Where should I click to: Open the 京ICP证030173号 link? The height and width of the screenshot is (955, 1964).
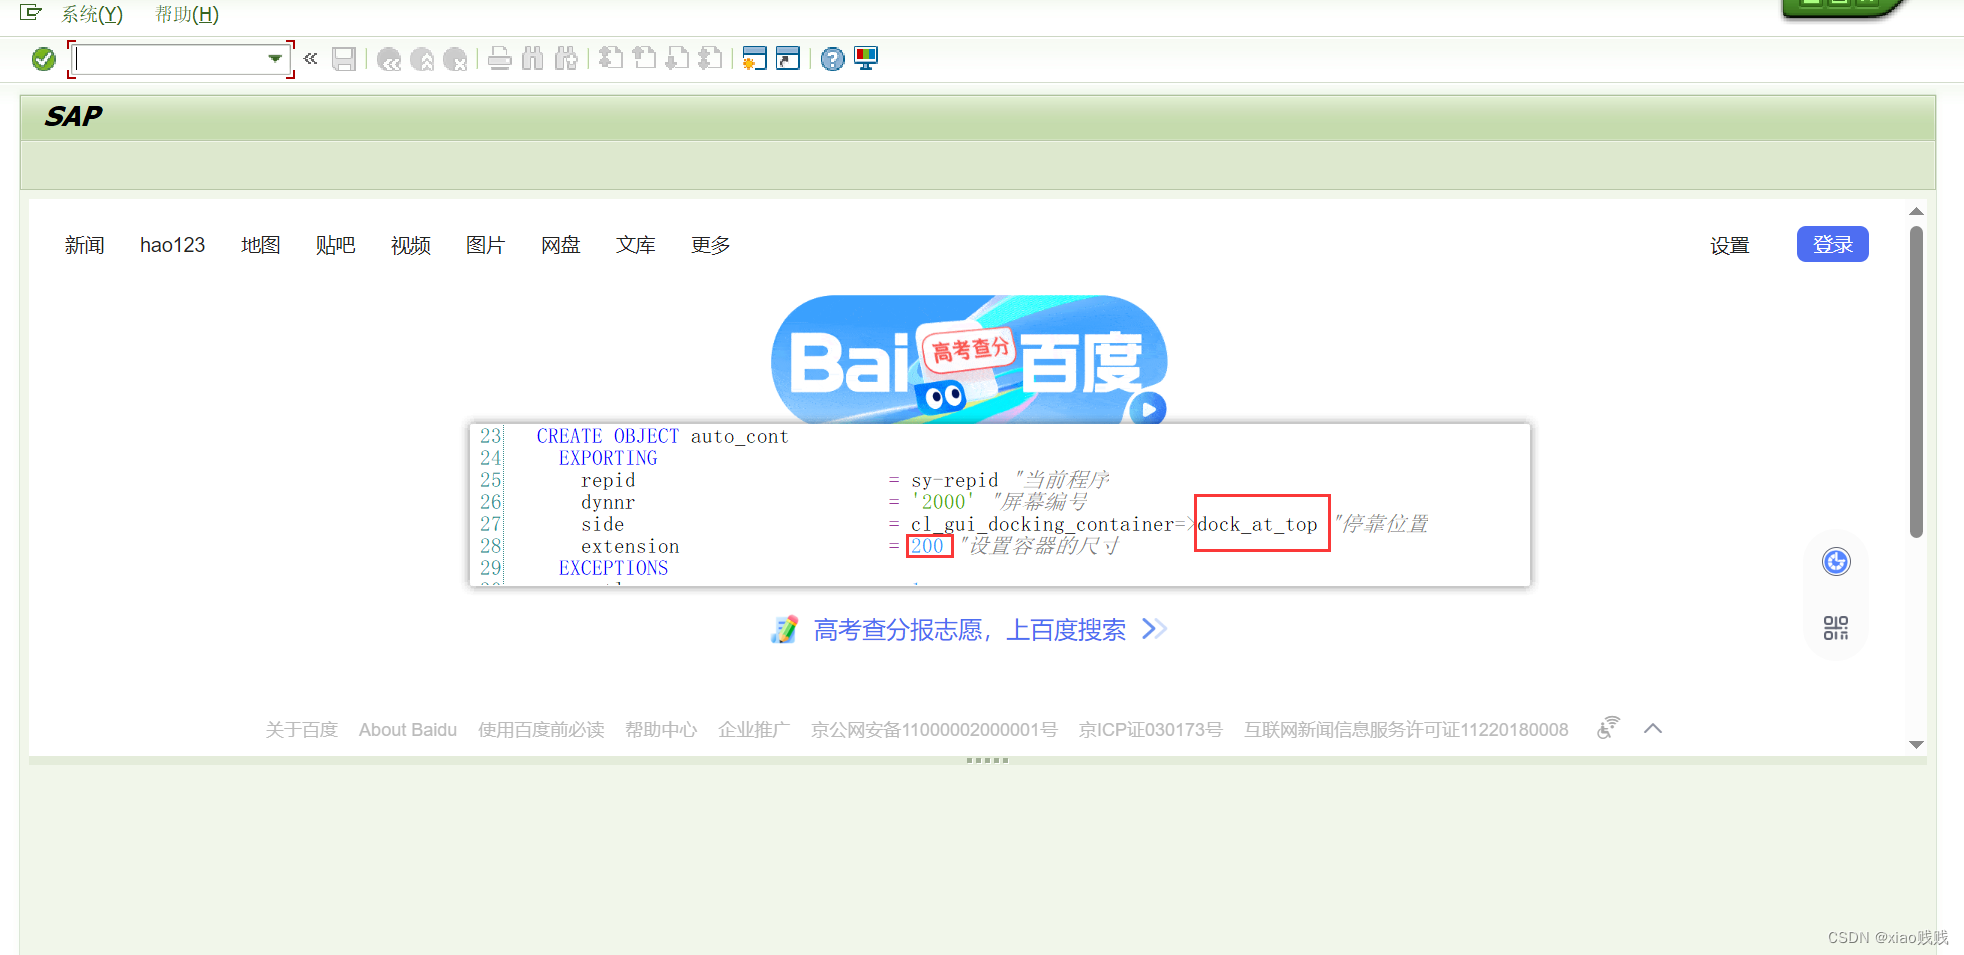point(1150,730)
